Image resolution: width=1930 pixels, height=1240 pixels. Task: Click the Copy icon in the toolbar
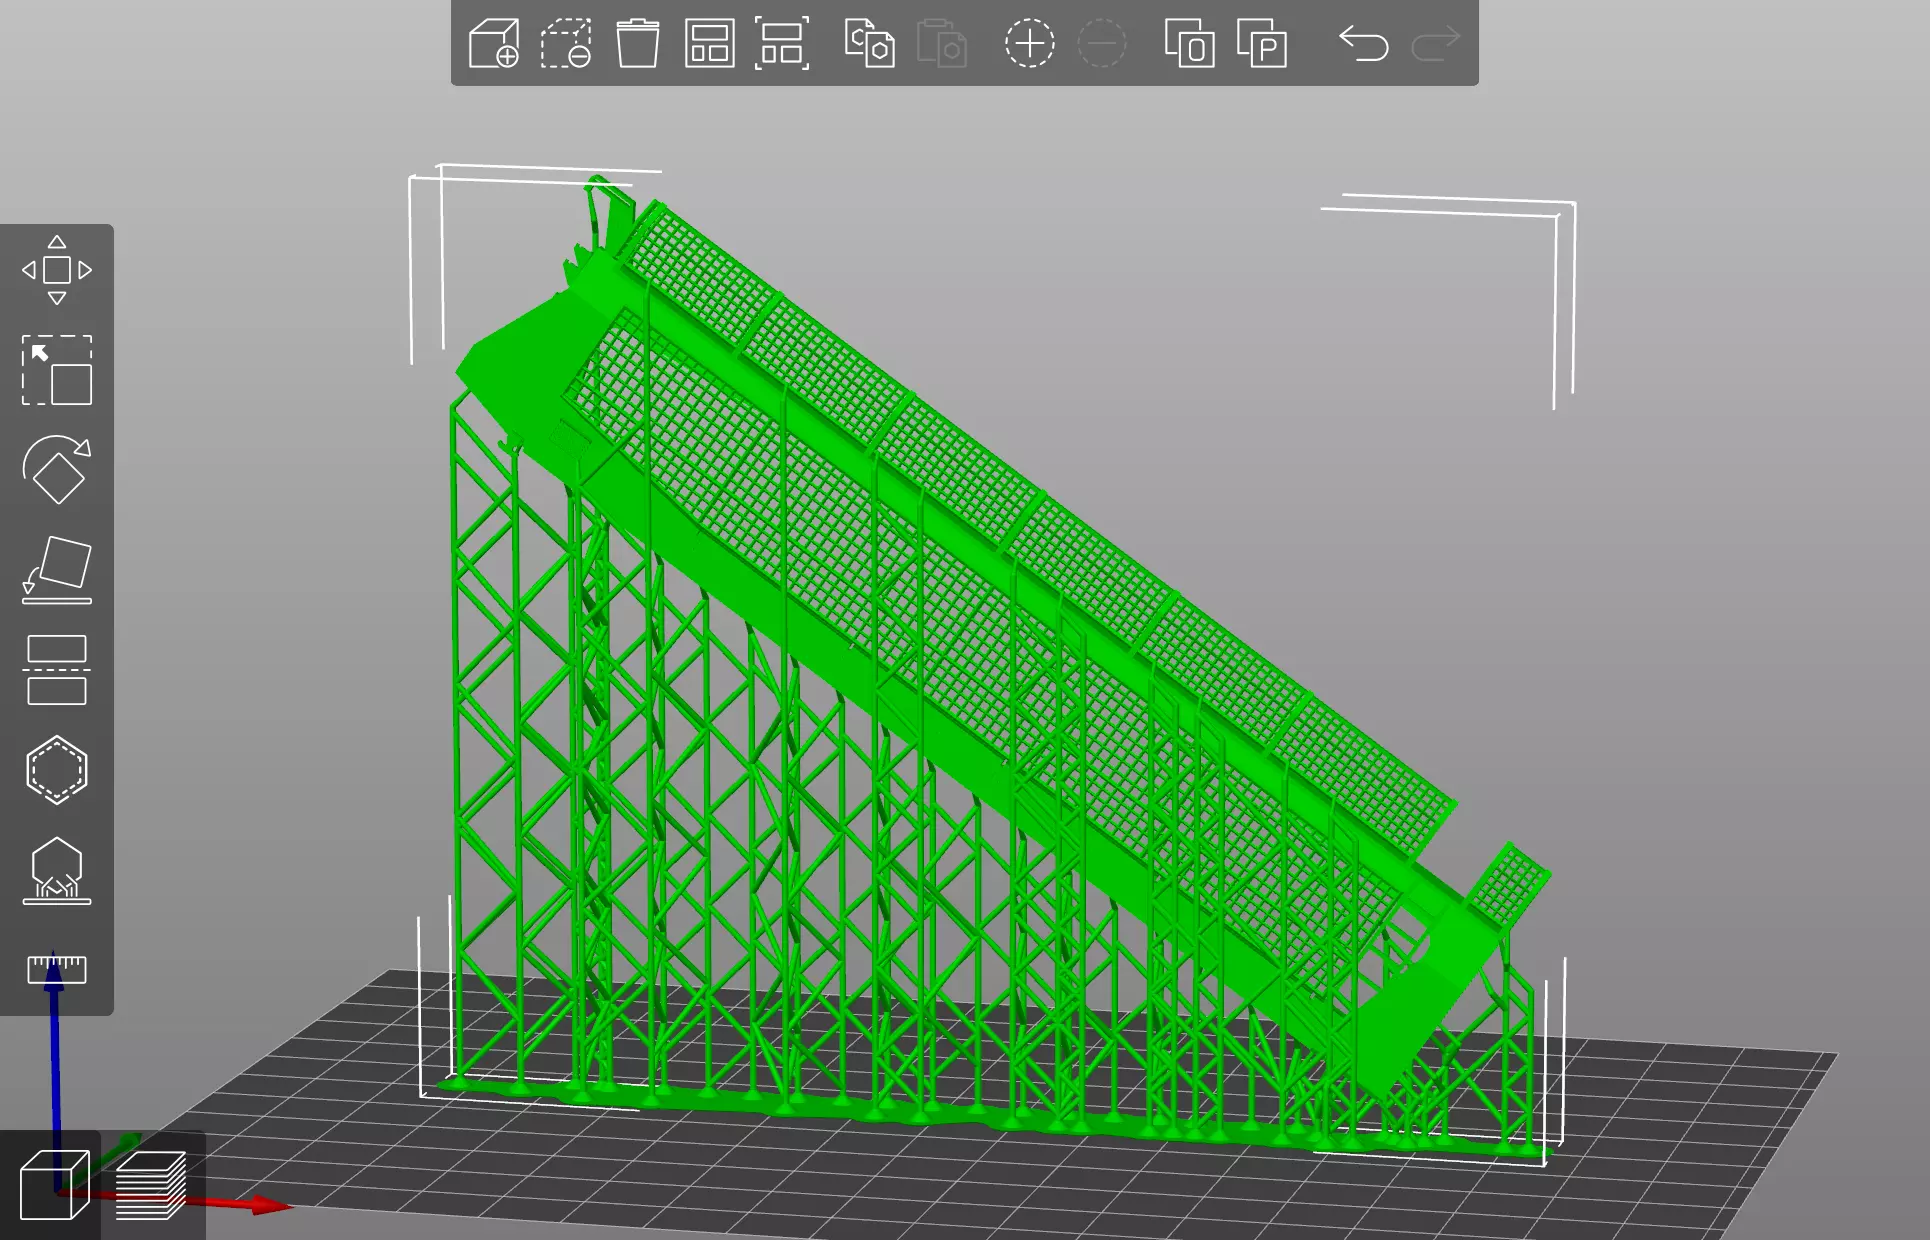tap(869, 44)
